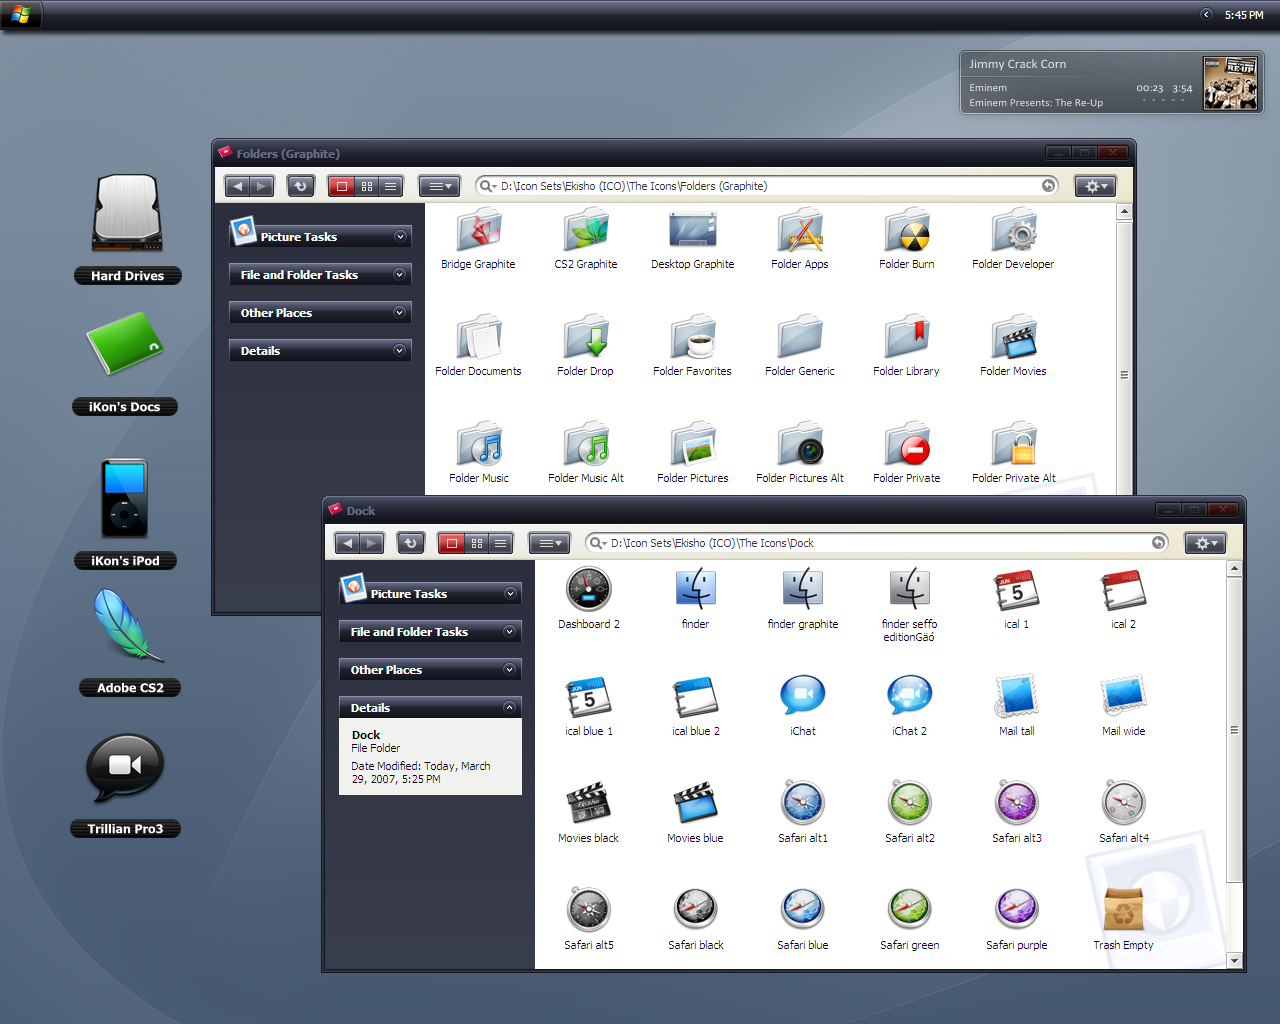Image resolution: width=1280 pixels, height=1024 pixels.
Task: Open arrange menu dropdown in Dock toolbar
Action: point(549,543)
